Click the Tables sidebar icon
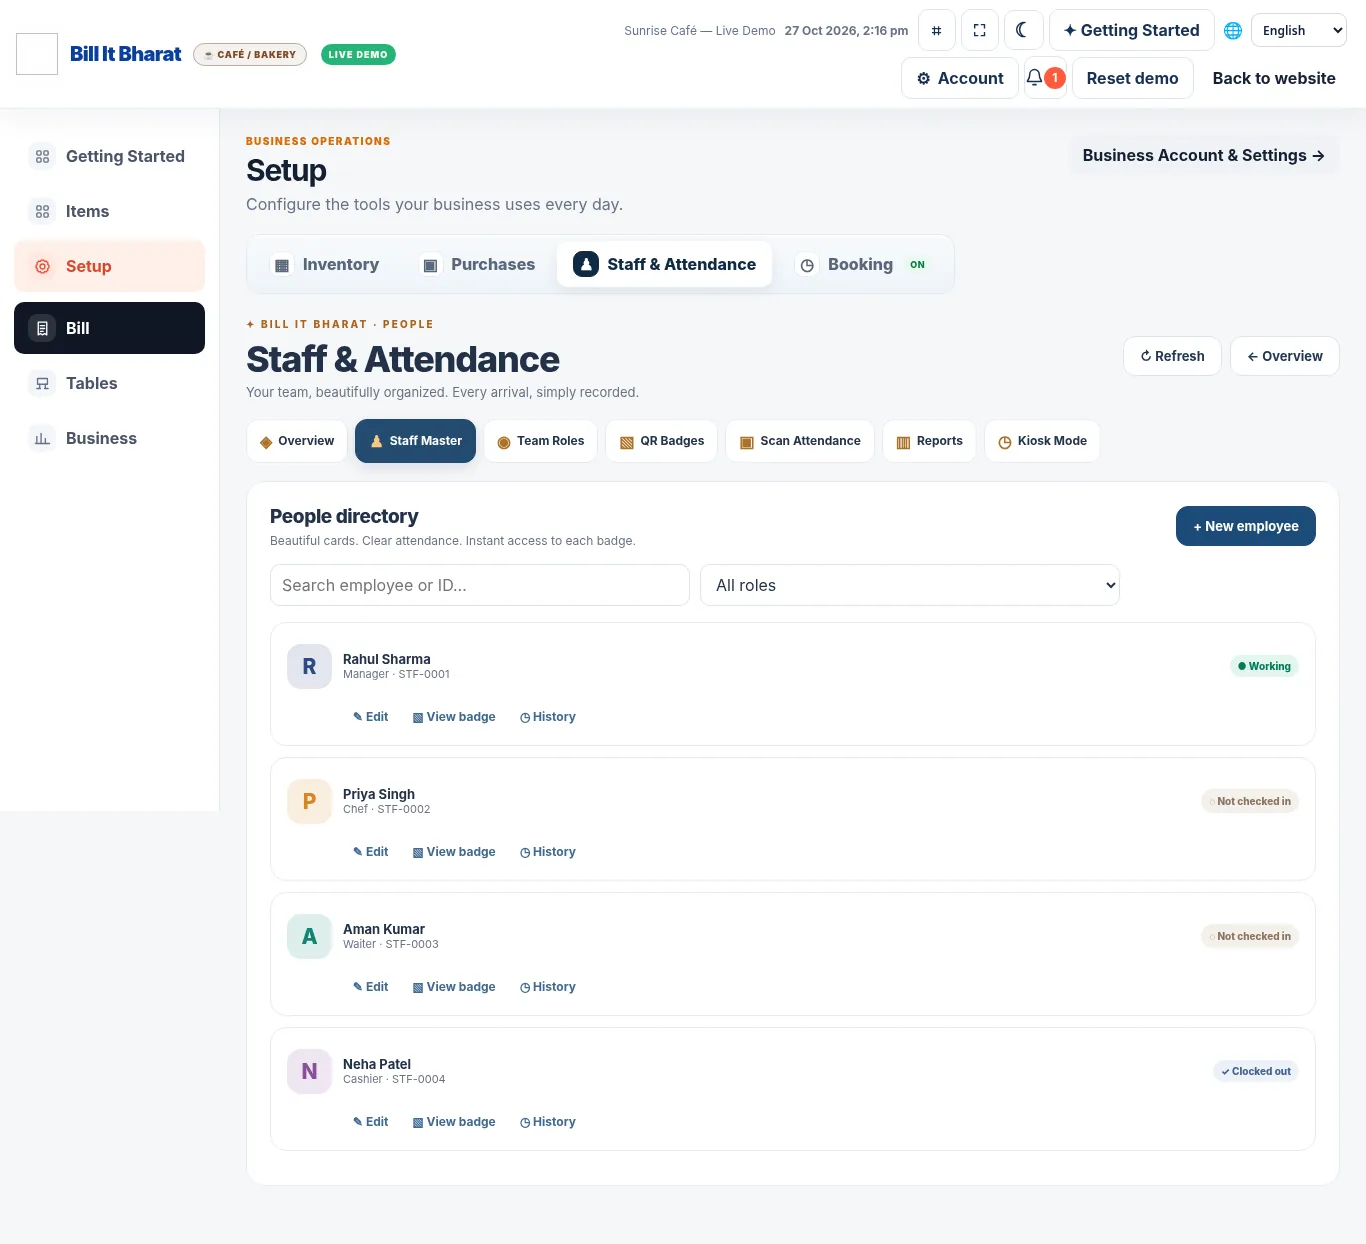The image size is (1366, 1244). tap(42, 383)
